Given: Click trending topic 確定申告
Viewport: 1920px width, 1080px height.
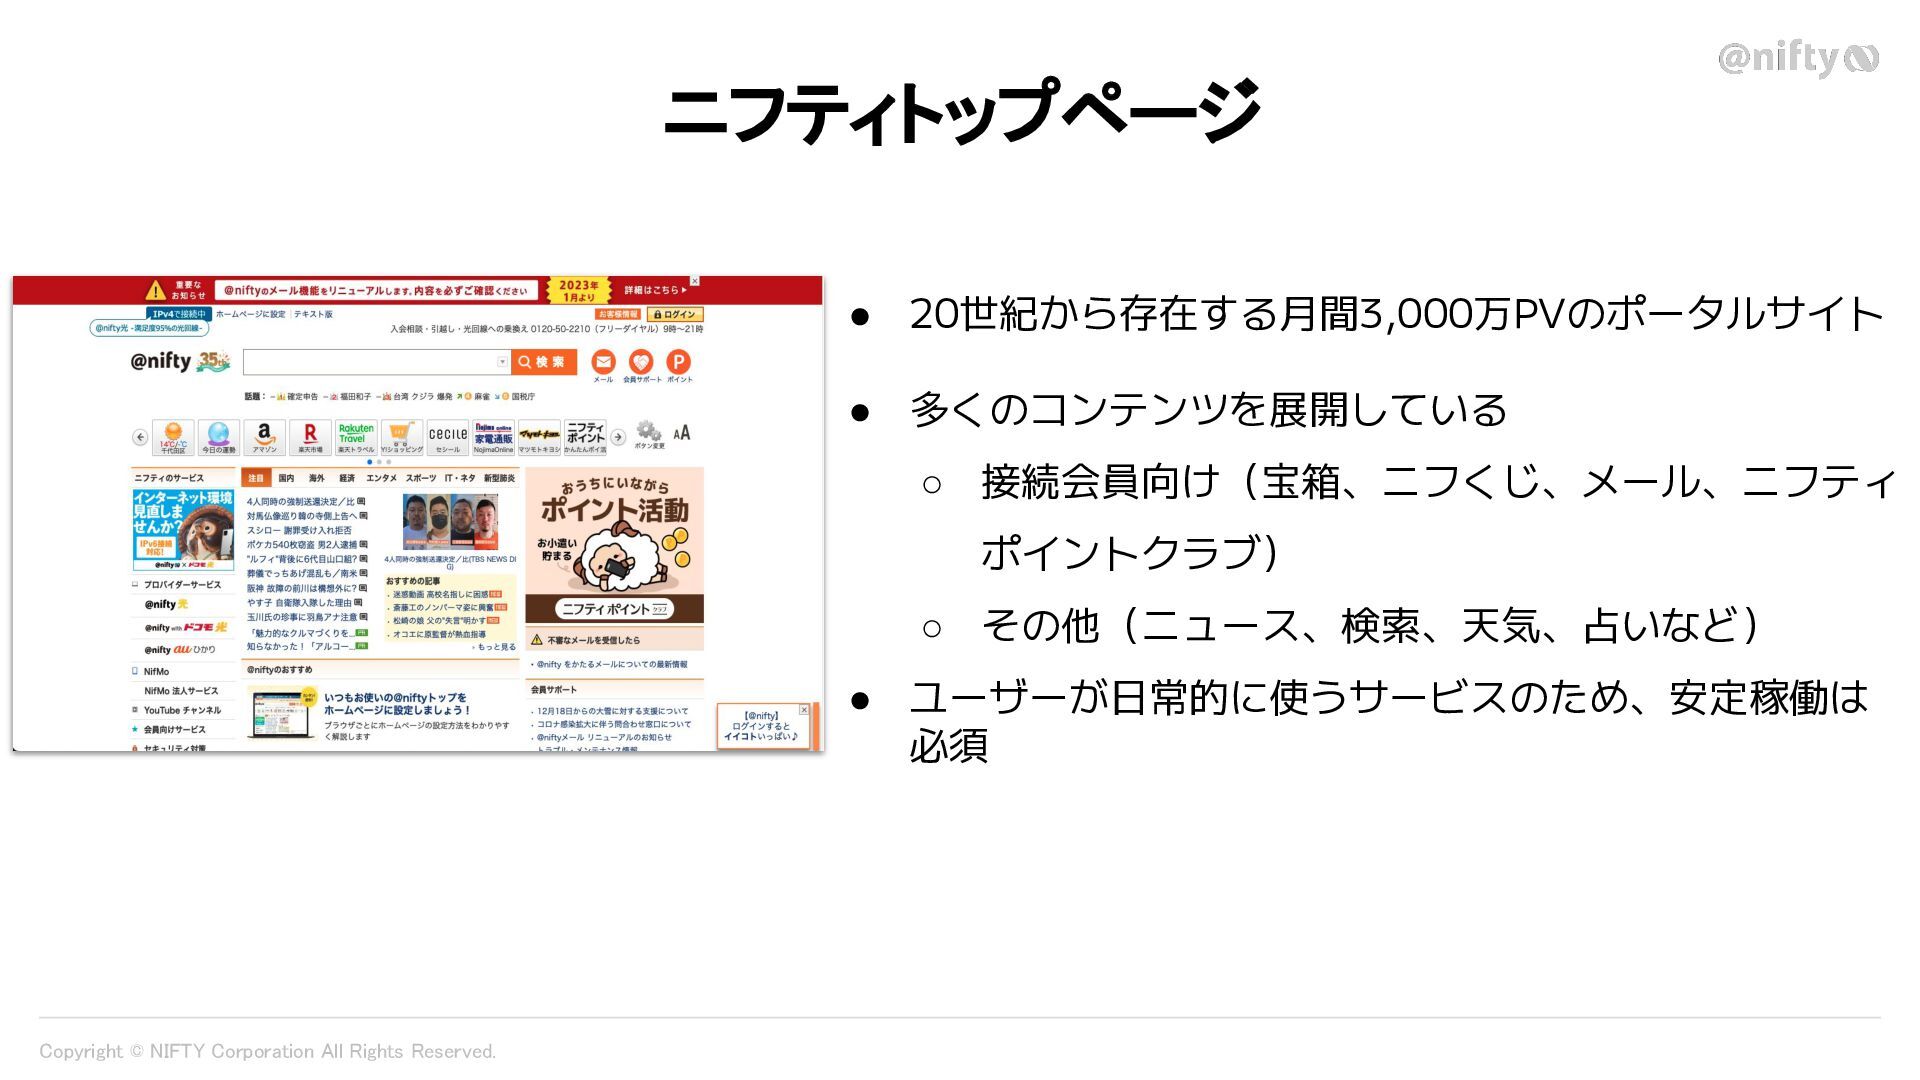Looking at the screenshot, I should [x=302, y=397].
